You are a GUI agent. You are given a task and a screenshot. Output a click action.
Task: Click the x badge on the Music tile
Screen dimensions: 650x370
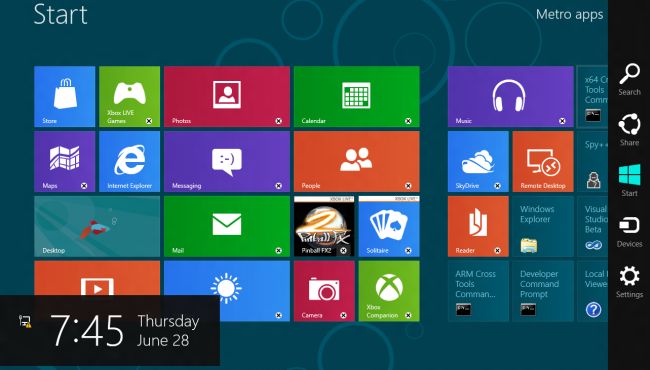(x=562, y=121)
